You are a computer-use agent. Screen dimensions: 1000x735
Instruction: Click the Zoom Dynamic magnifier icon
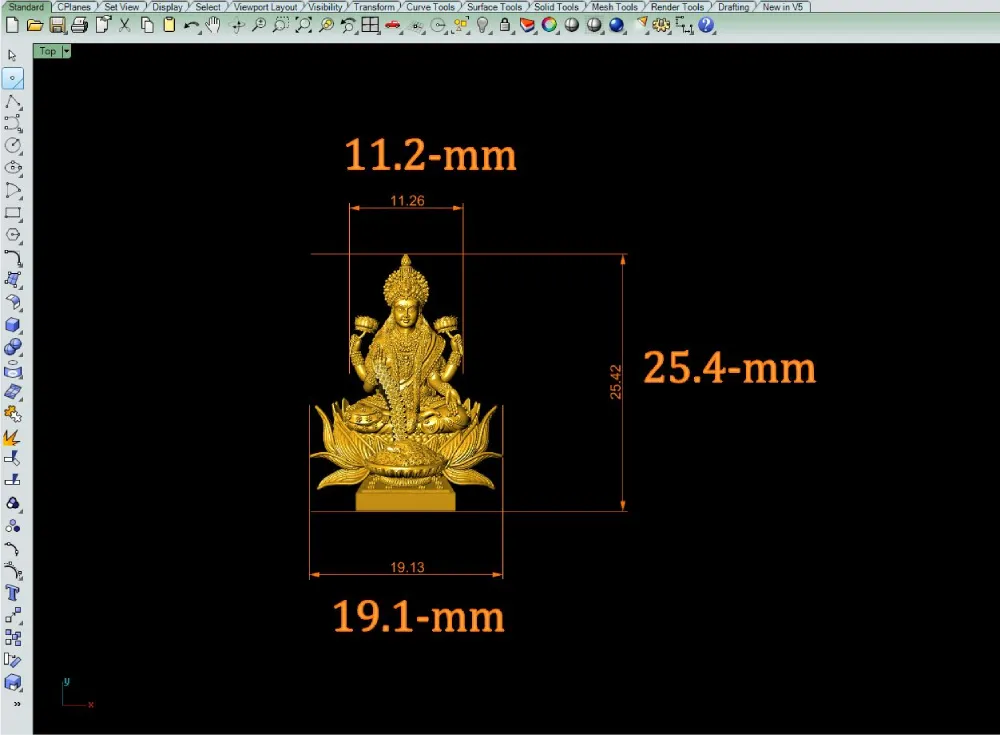[x=259, y=26]
